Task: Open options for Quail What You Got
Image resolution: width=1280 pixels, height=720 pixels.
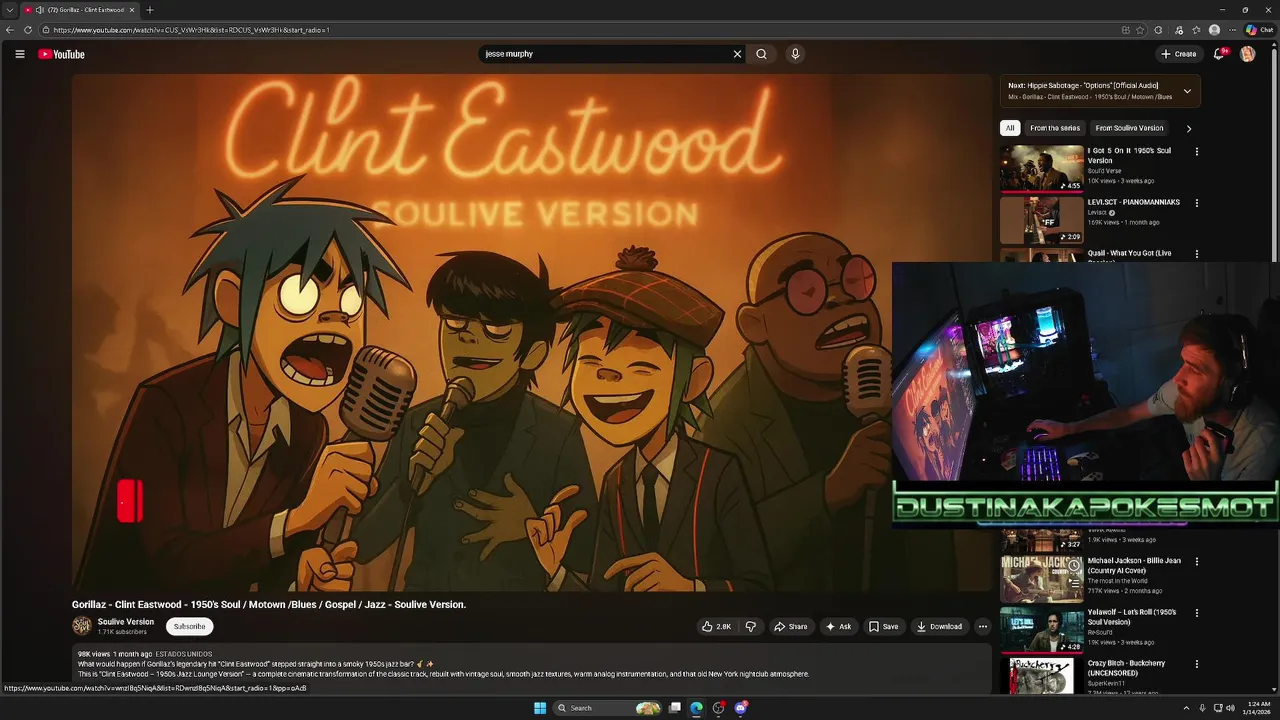Action: pyautogui.click(x=1196, y=254)
